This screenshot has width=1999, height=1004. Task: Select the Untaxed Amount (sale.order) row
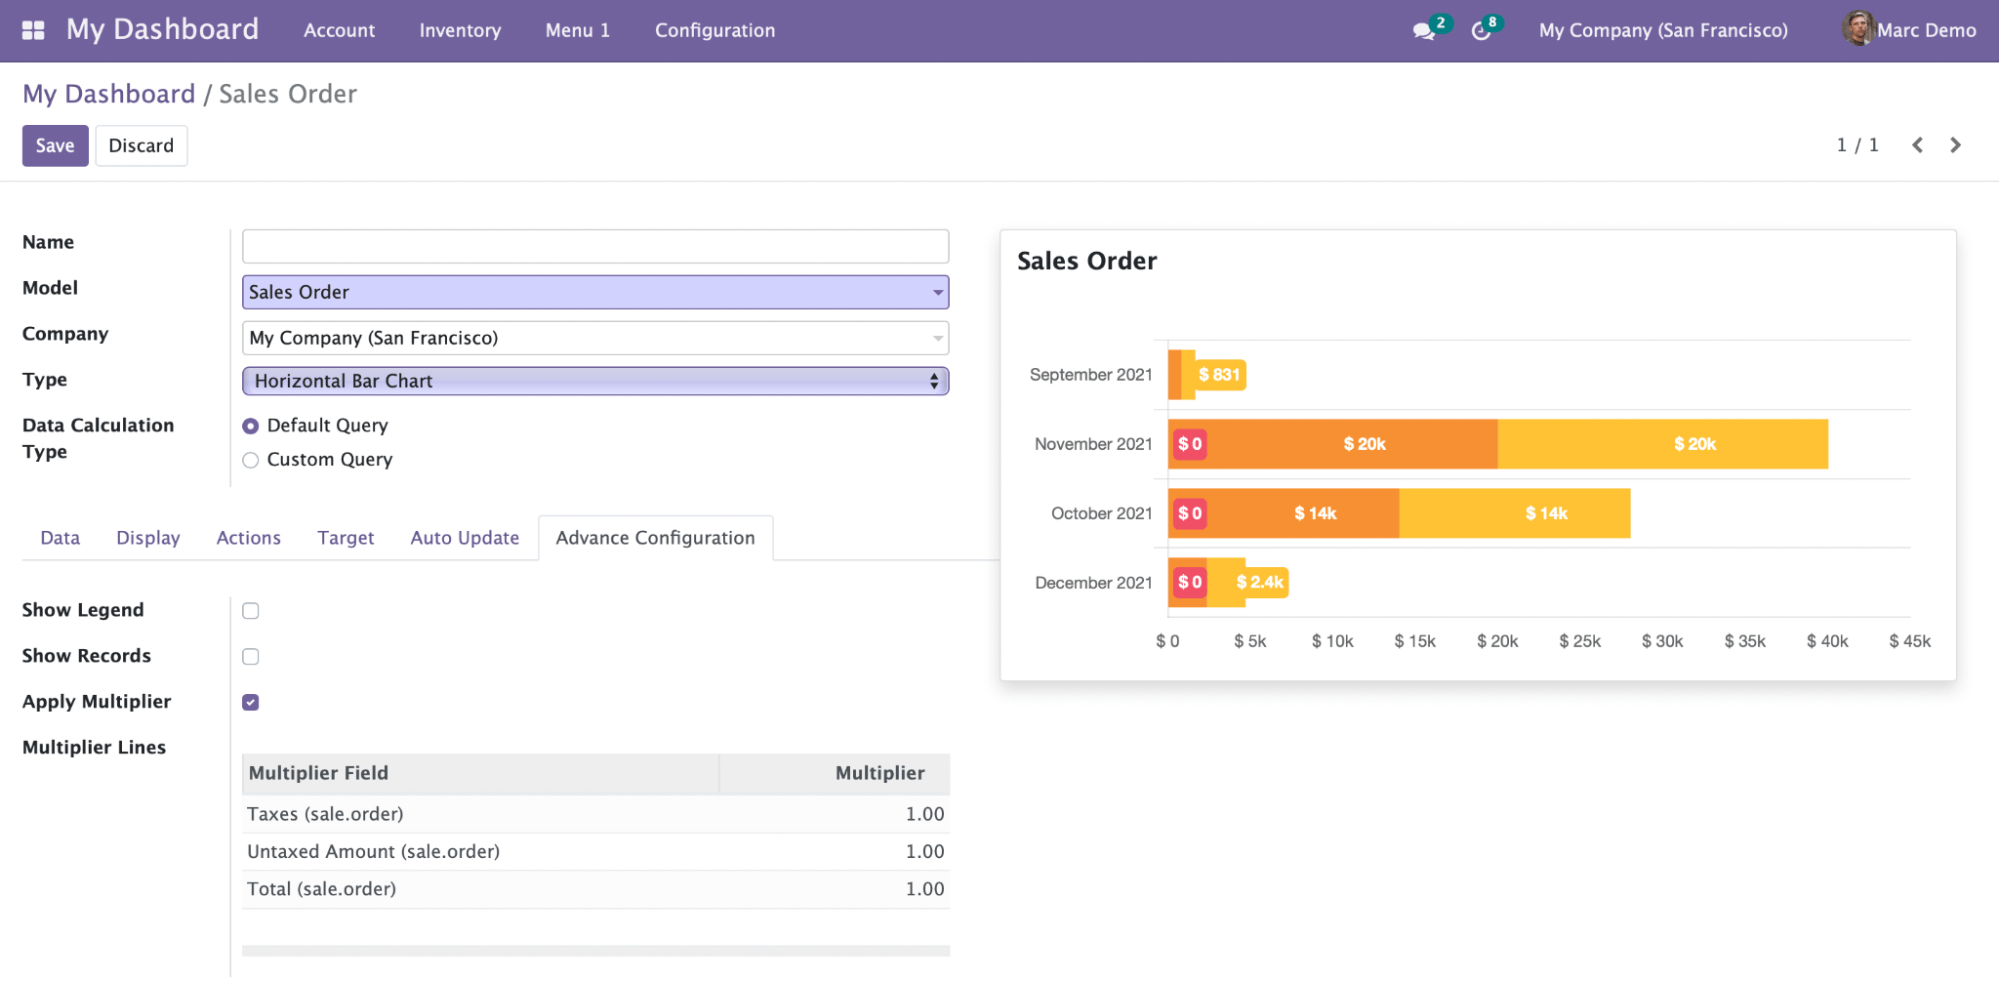coord(596,851)
